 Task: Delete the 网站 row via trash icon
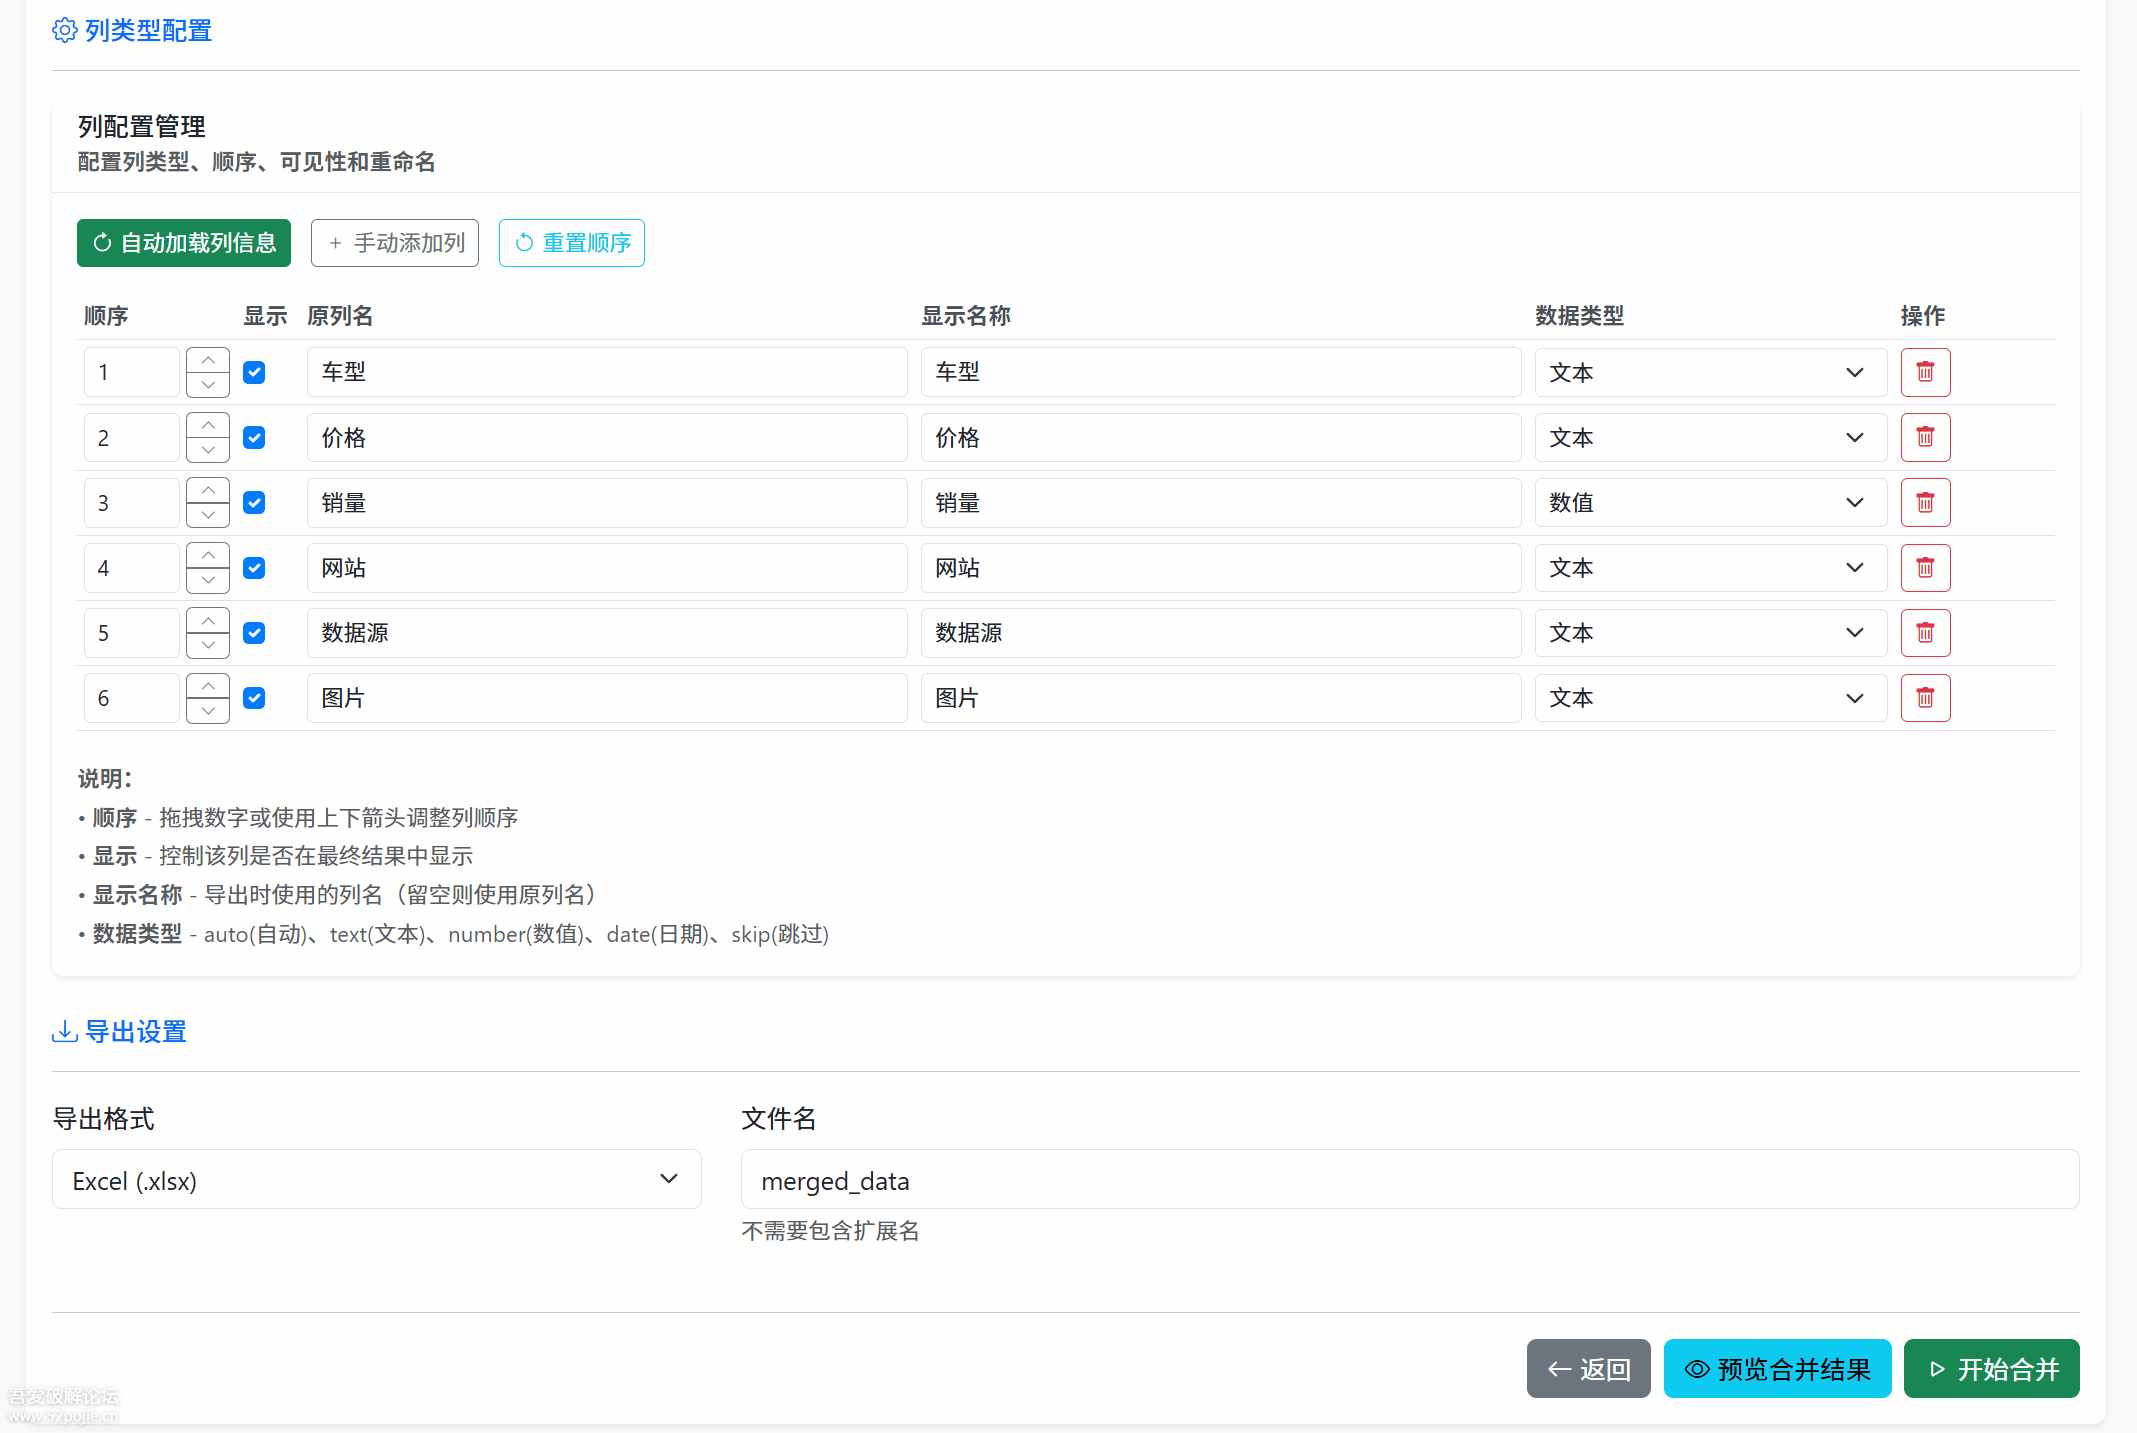(1924, 568)
